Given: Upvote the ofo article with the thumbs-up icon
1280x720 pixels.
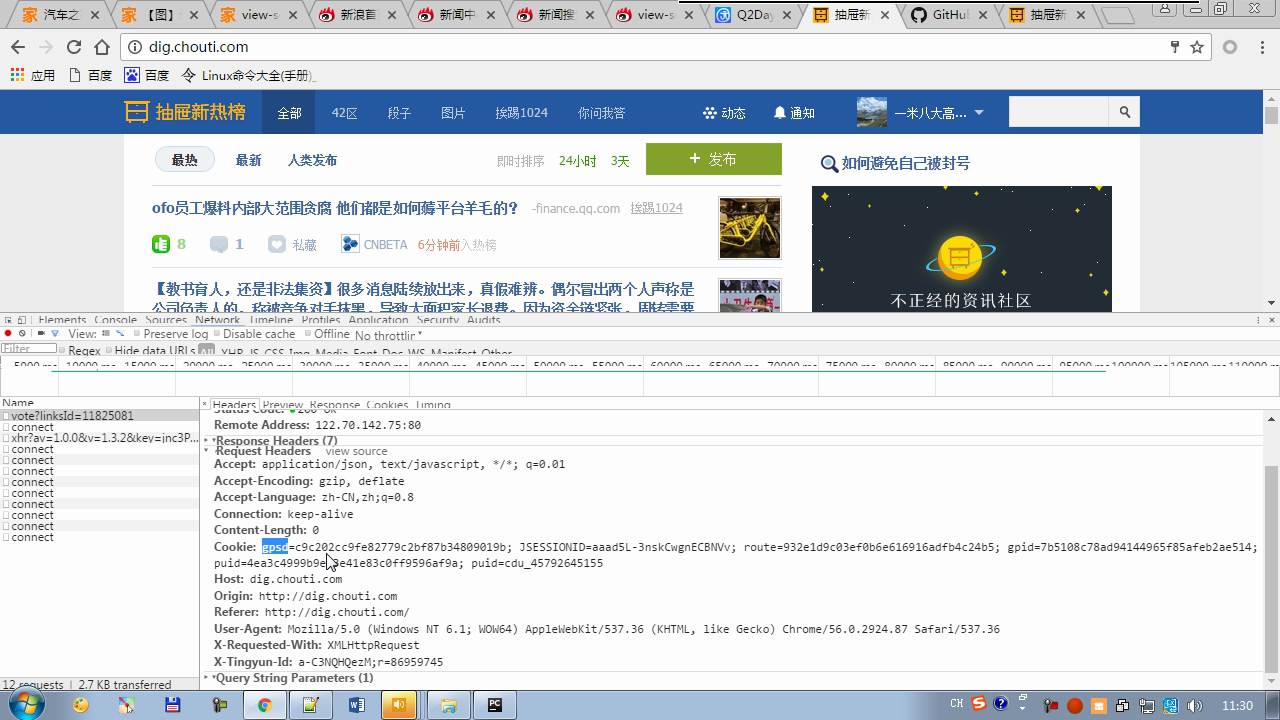Looking at the screenshot, I should pyautogui.click(x=161, y=243).
